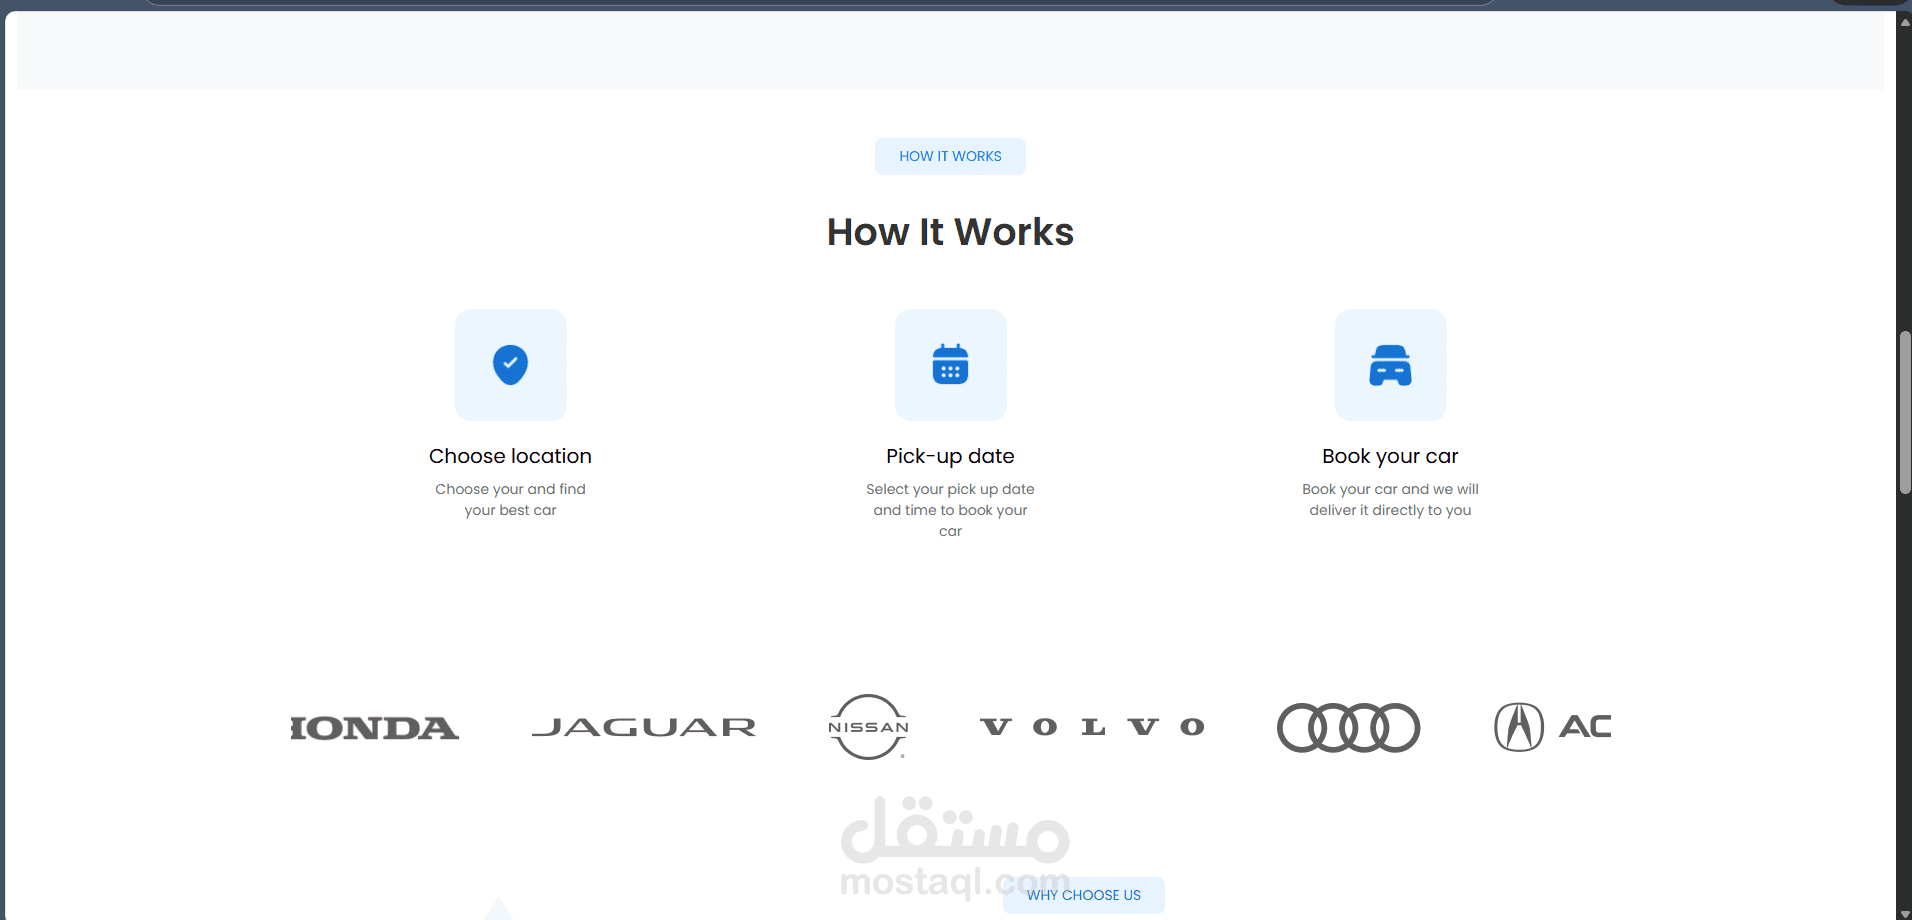Click the Acura brand logo
Screen dimensions: 1912x920
point(1552,727)
